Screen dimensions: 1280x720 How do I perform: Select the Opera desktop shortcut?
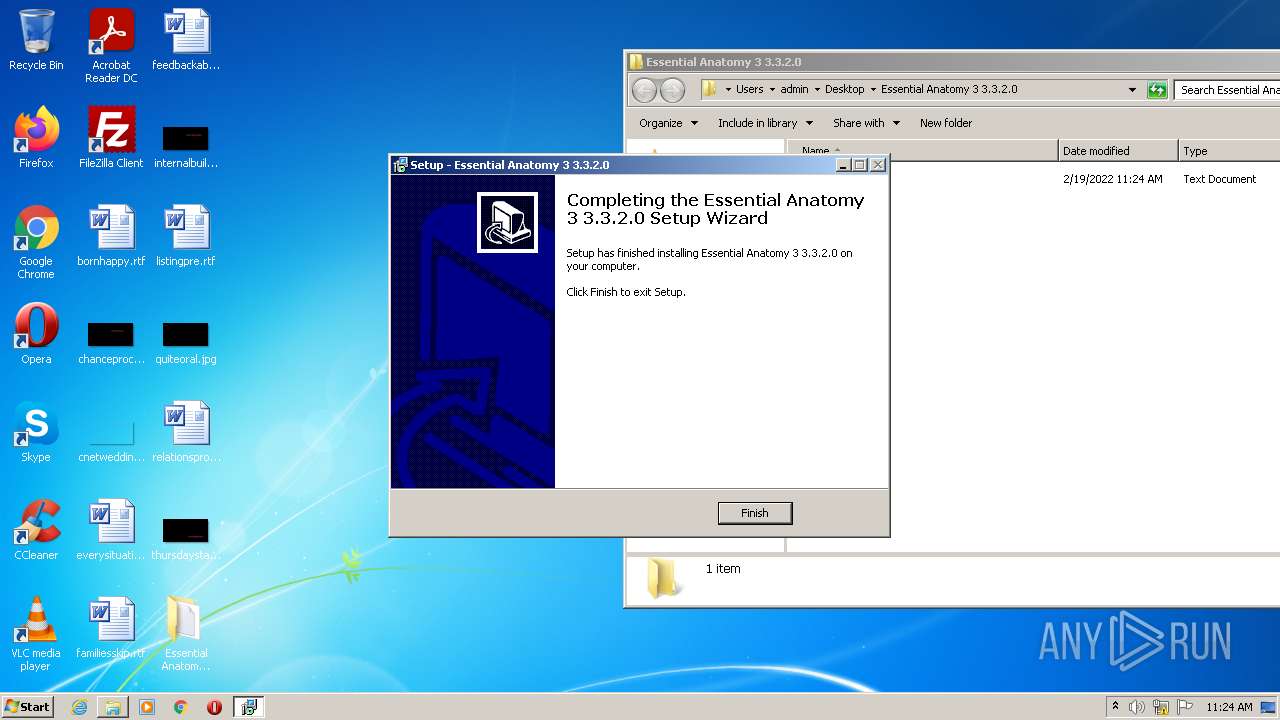[36, 334]
